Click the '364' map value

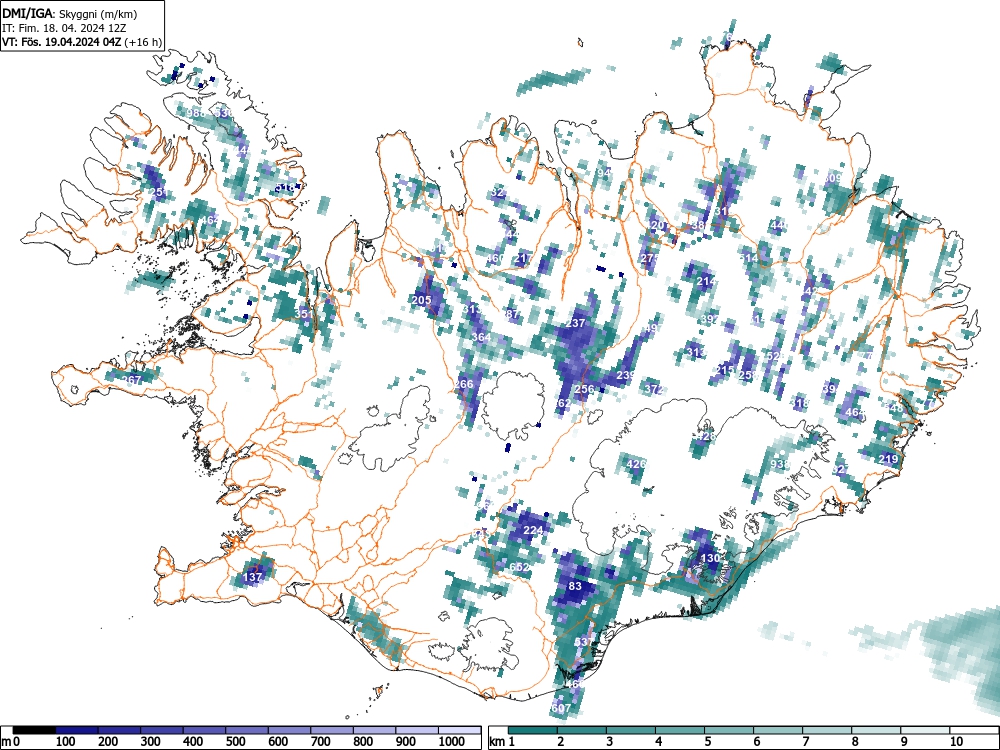(x=482, y=337)
